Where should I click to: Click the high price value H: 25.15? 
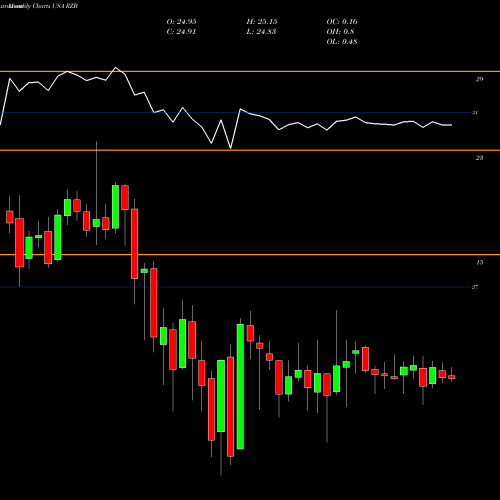pos(262,22)
